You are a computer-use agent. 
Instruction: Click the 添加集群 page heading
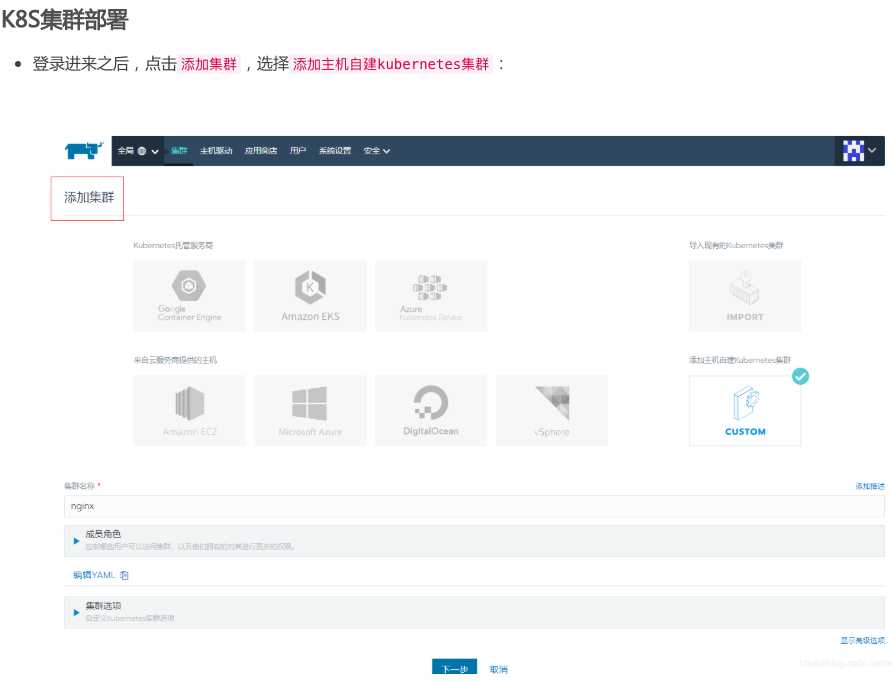(x=89, y=198)
